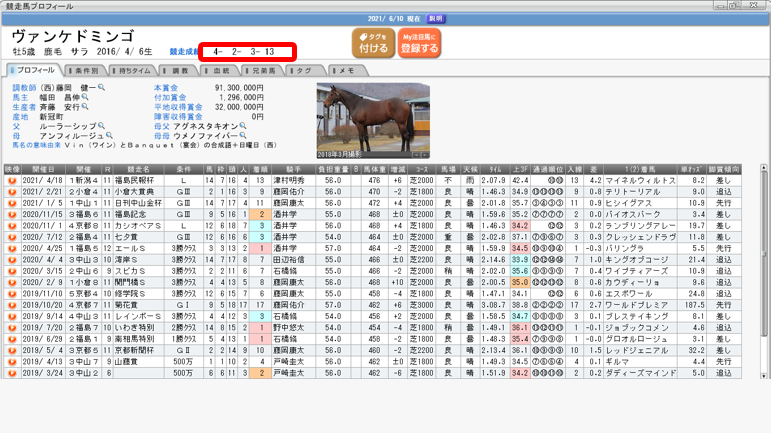Image resolution: width=771 pixels, height=433 pixels.
Task: Click magnifier icon next to trainer 藤岡 健一
Action: 103,88
